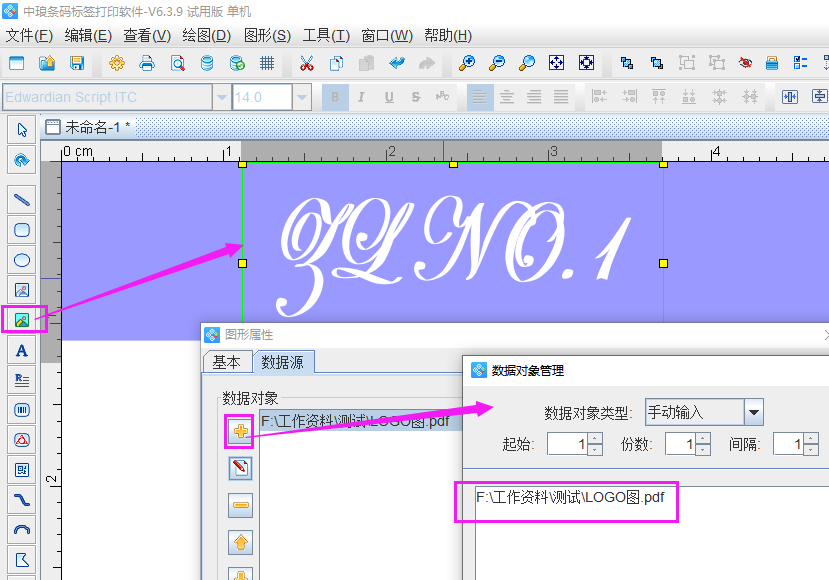Select the ellipse drawing tool
This screenshot has height=580, width=829.
(20, 260)
